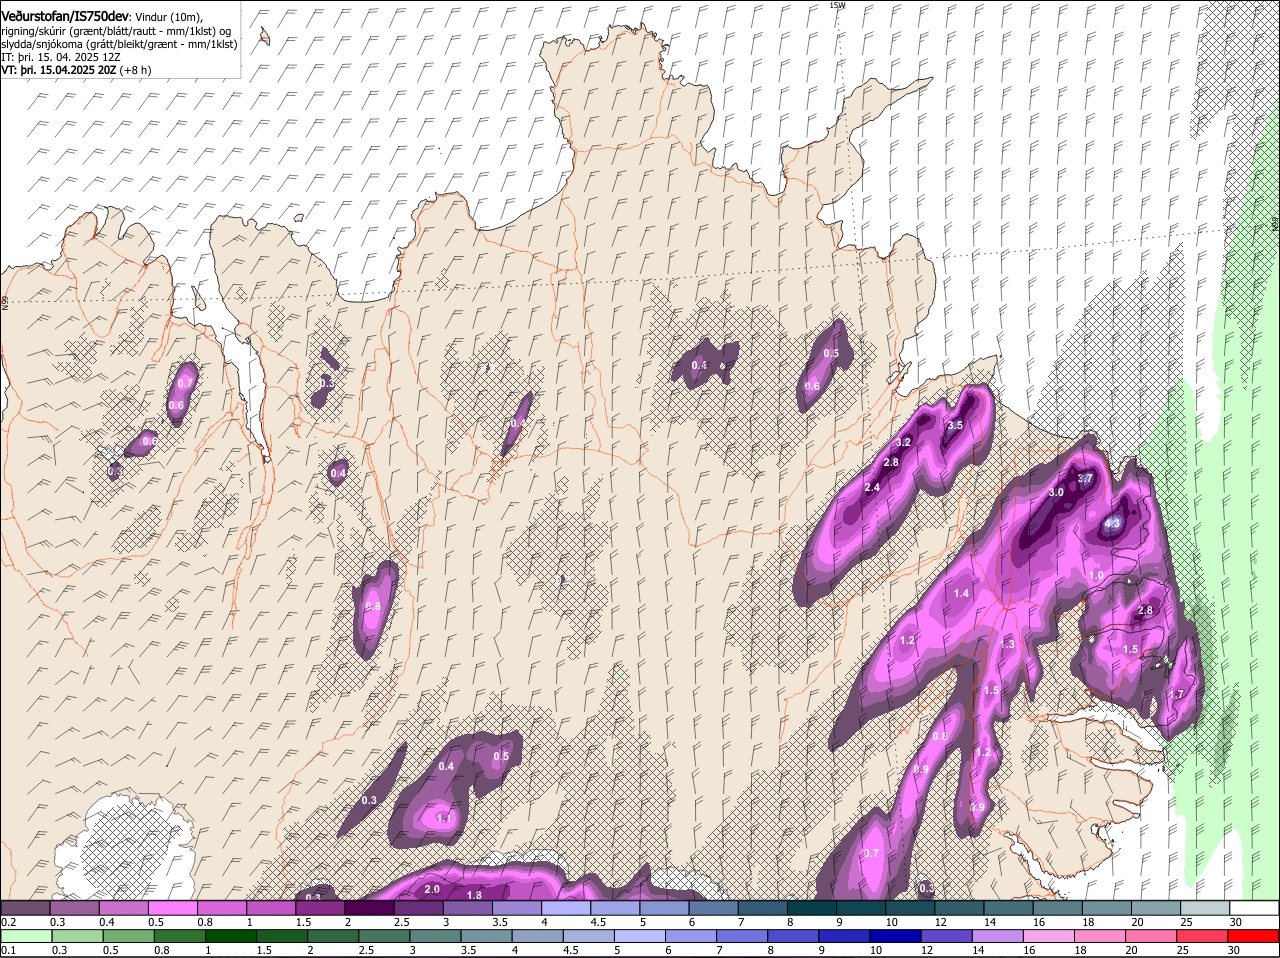The image size is (1280, 958).
Task: Click the 2.0 value near the south coast
Action: (433, 889)
